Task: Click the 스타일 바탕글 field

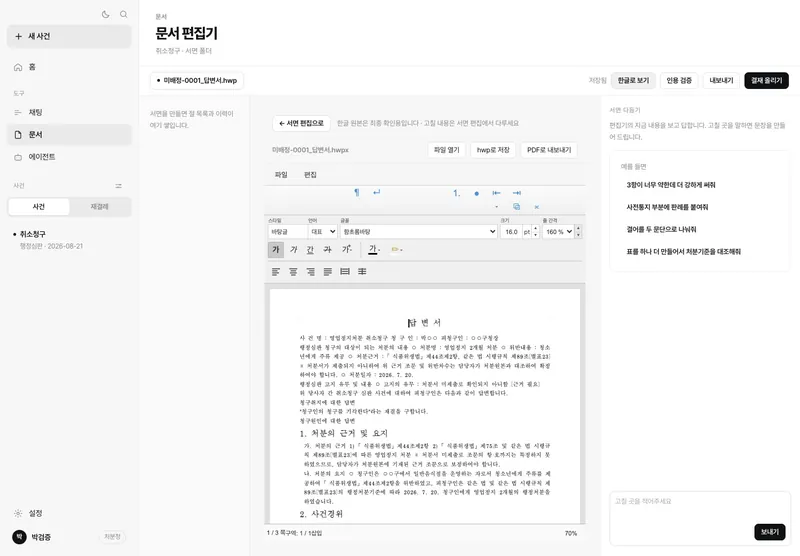Action: coord(288,232)
